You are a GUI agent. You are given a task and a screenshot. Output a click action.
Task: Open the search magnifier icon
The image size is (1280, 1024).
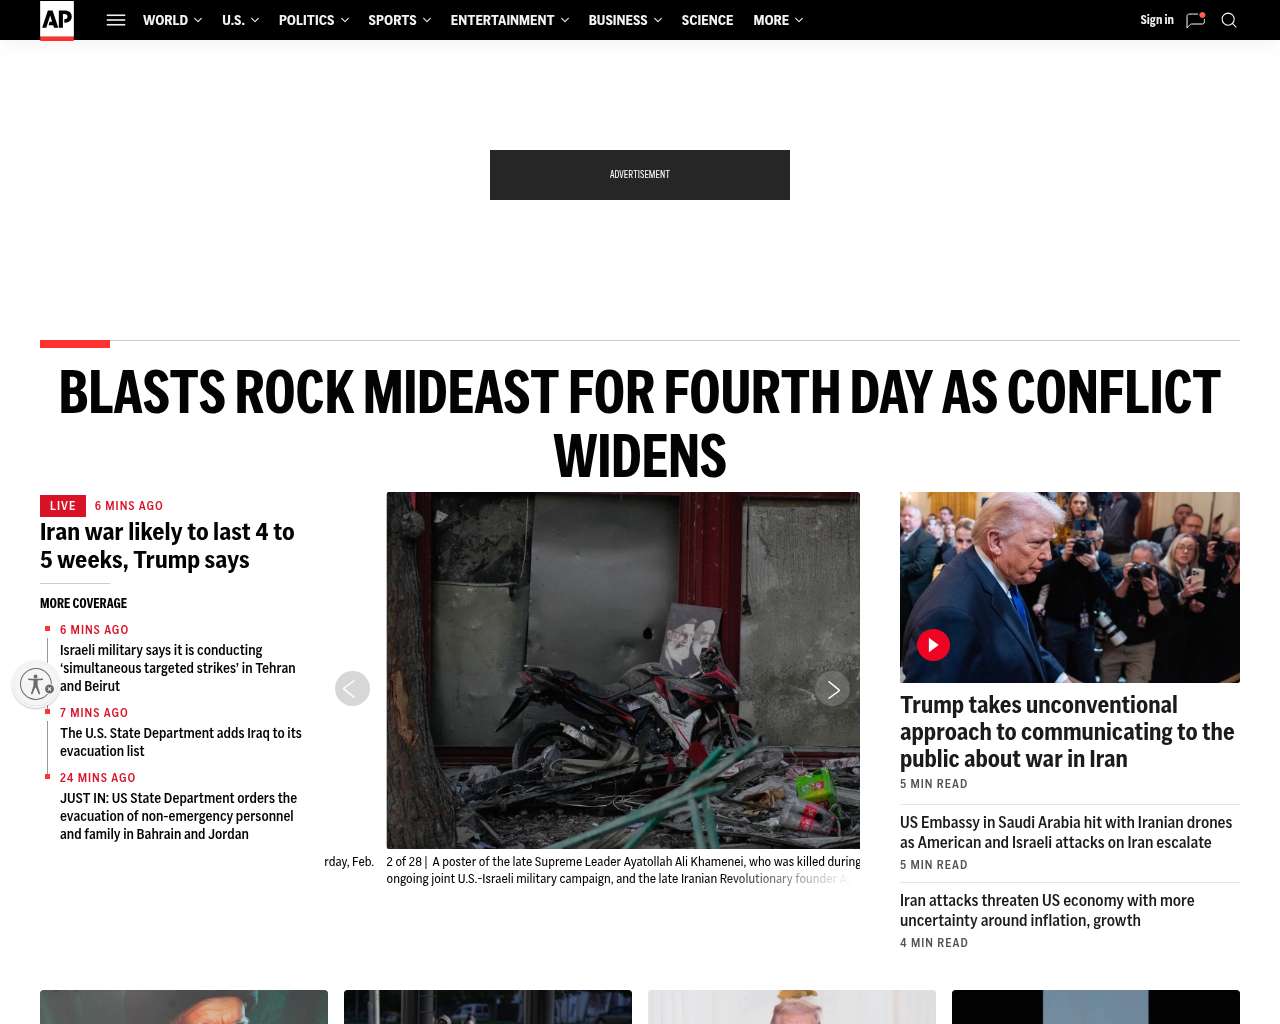tap(1229, 20)
